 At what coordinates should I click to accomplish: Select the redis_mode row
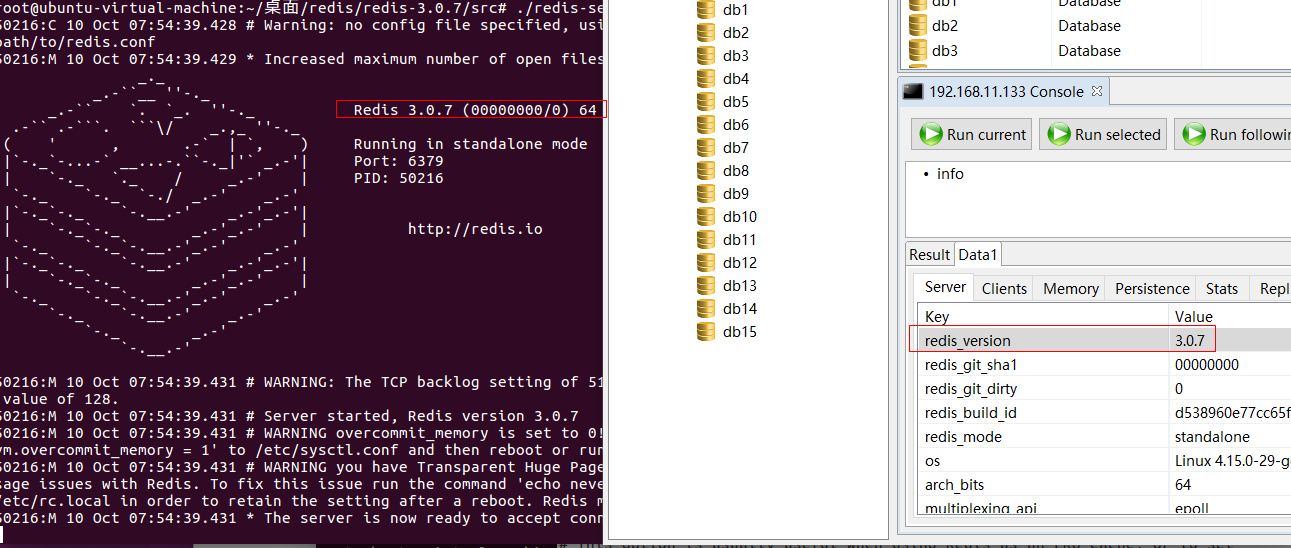pos(1104,437)
